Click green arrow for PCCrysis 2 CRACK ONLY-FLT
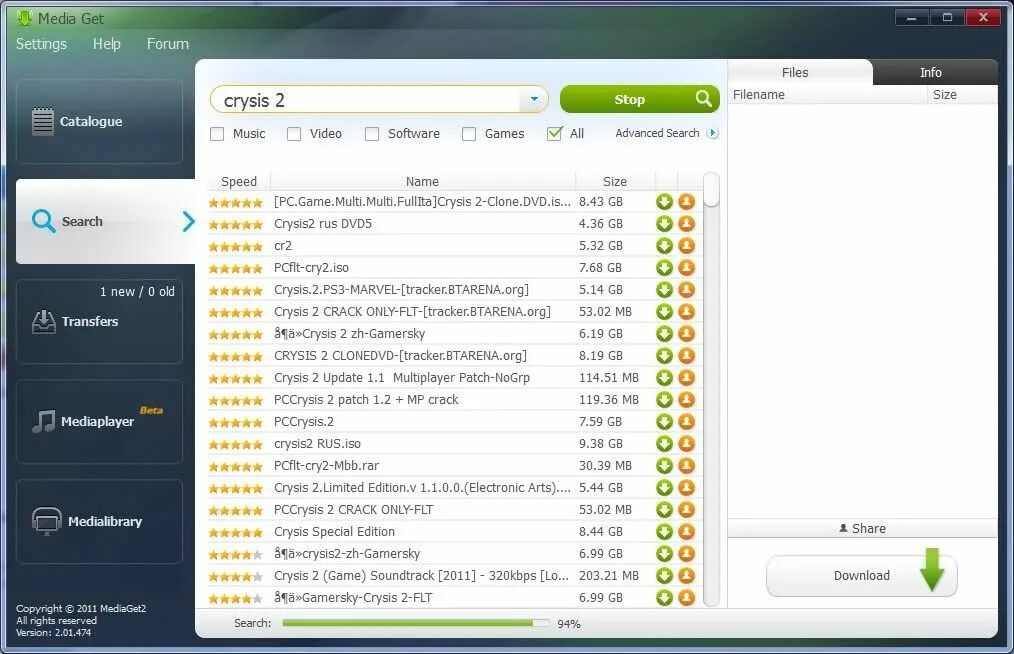The width and height of the screenshot is (1014, 654). (664, 510)
